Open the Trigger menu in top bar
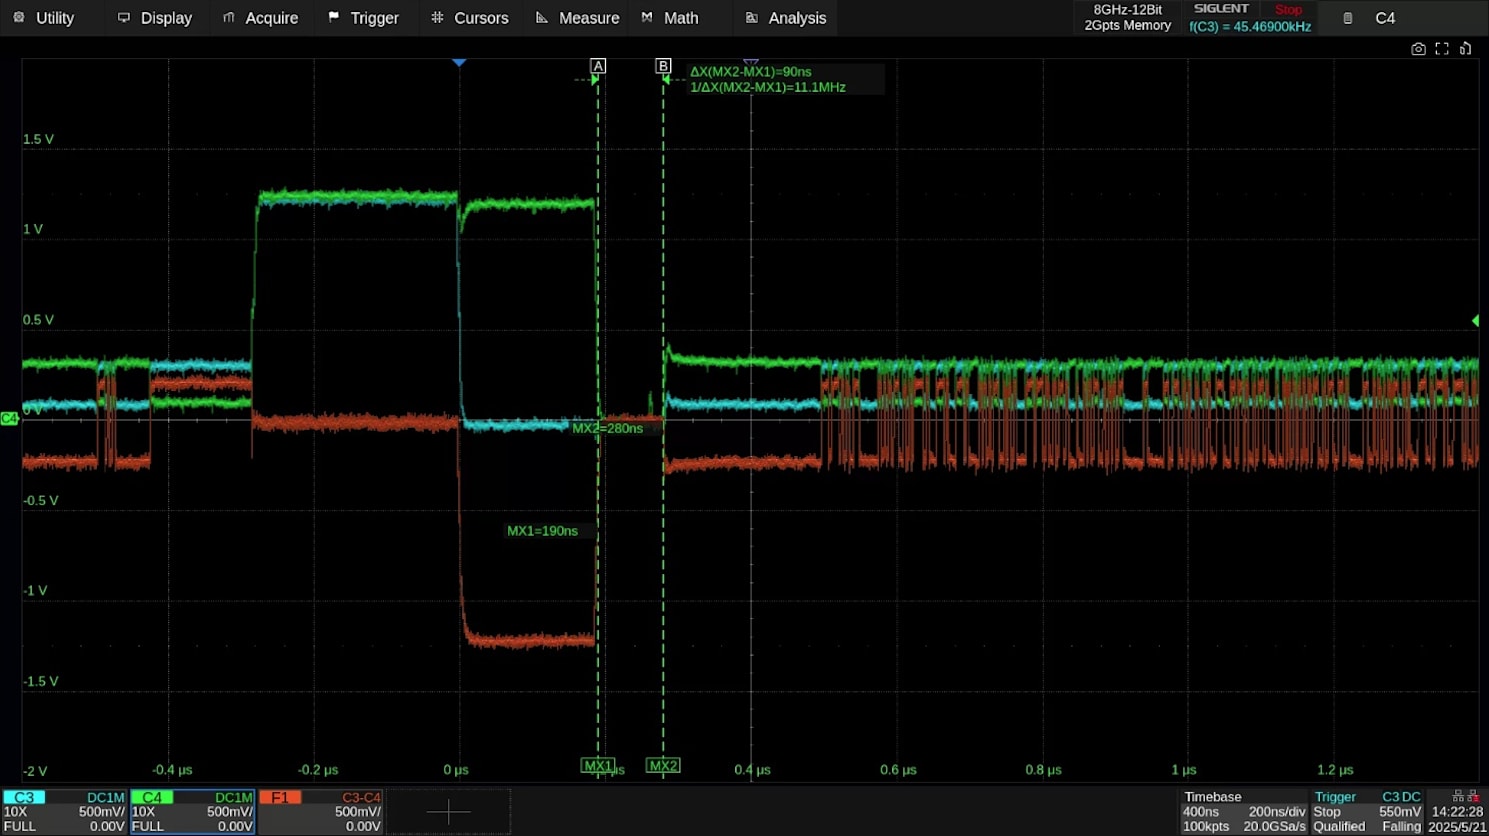1489x836 pixels. point(364,18)
